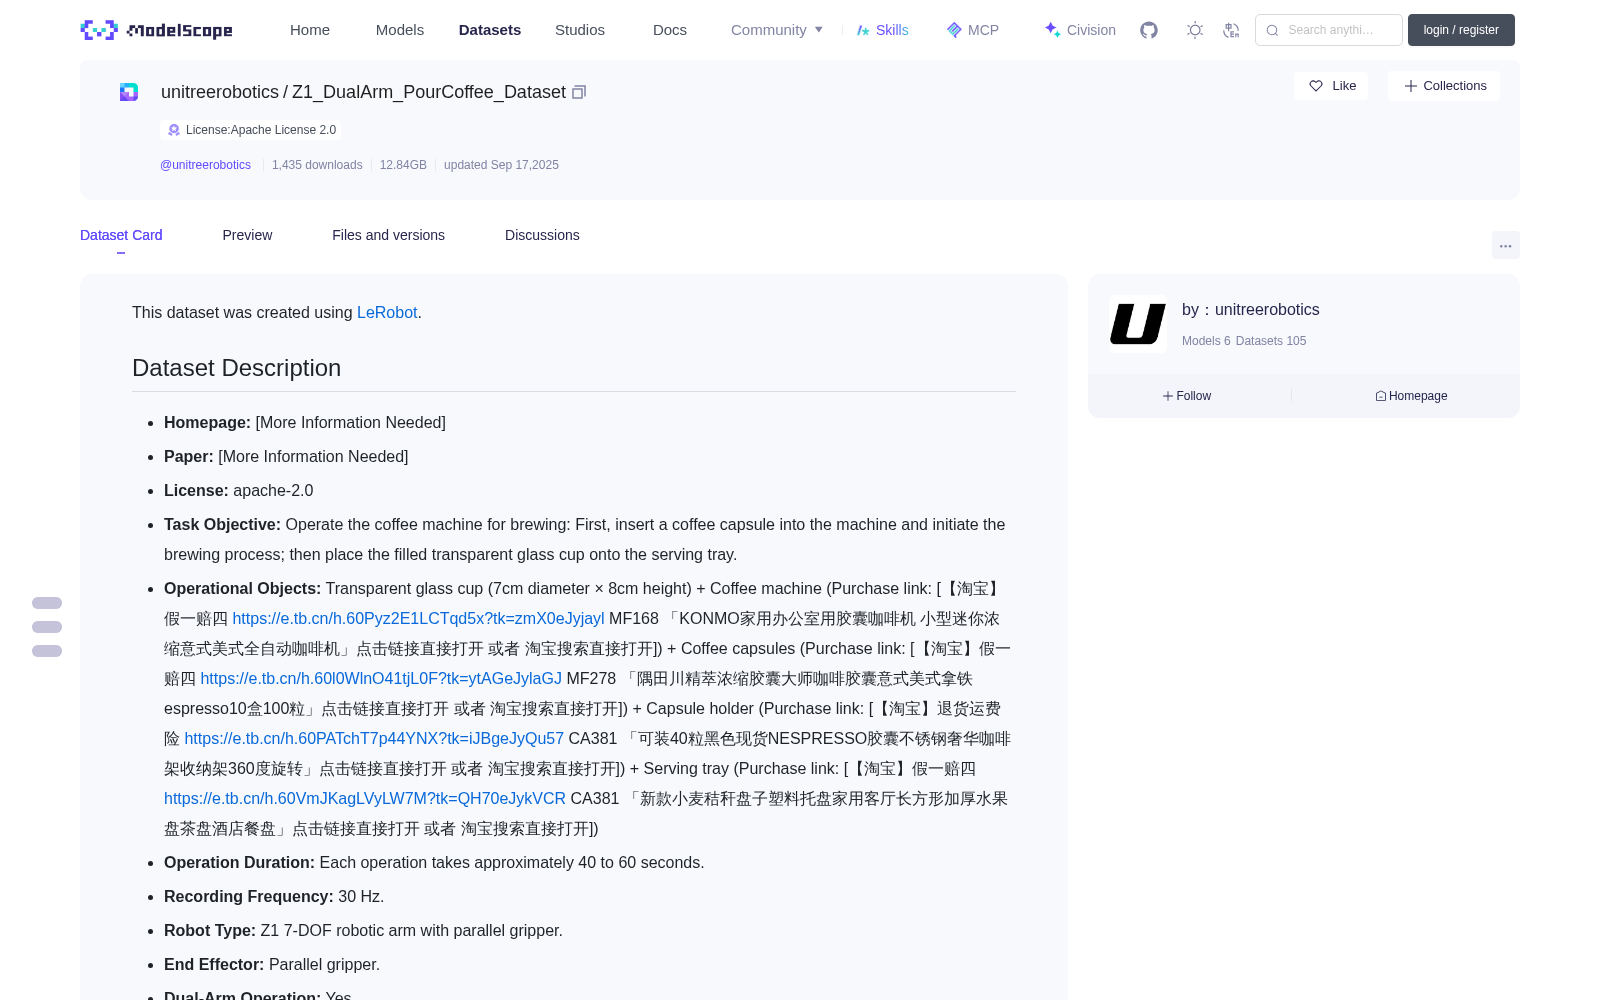
Task: Expand the Community dropdown menu
Action: click(x=777, y=30)
